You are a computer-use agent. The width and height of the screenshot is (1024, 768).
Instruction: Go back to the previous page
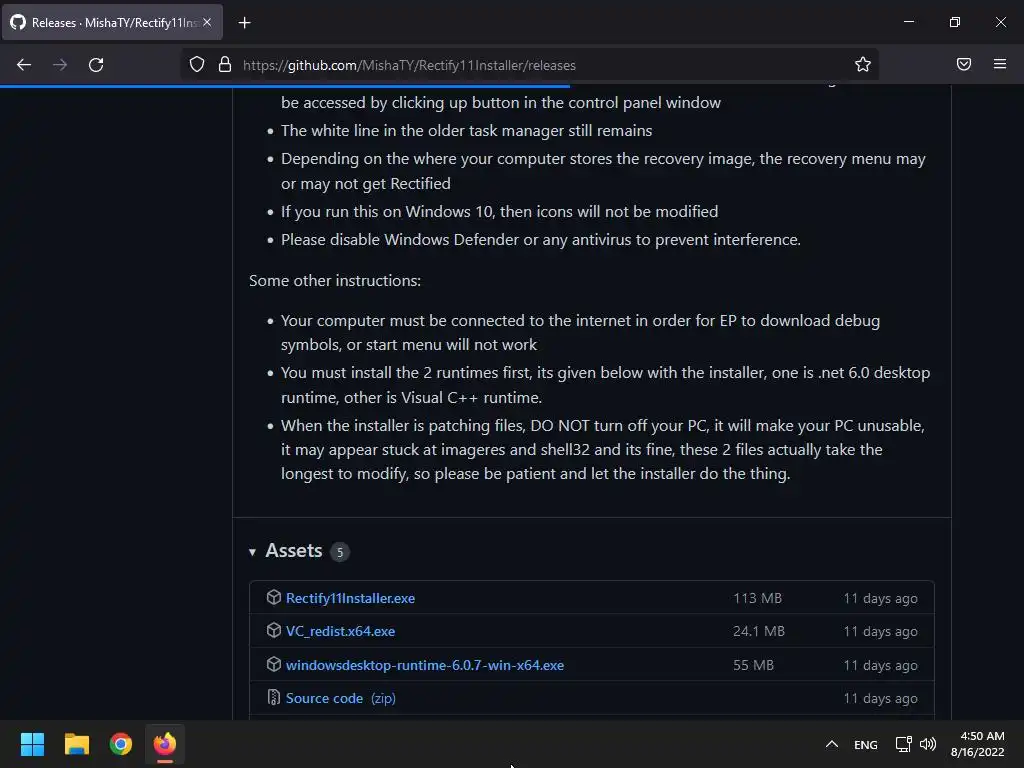pyautogui.click(x=24, y=65)
